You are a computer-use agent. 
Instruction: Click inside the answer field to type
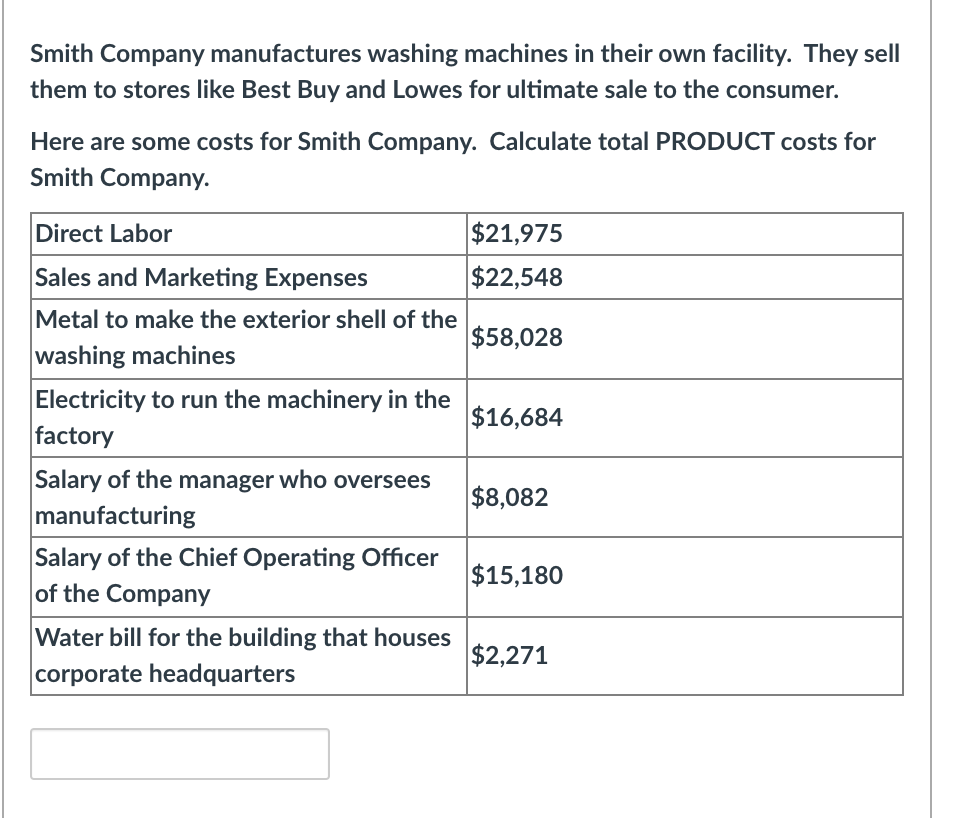(x=180, y=753)
